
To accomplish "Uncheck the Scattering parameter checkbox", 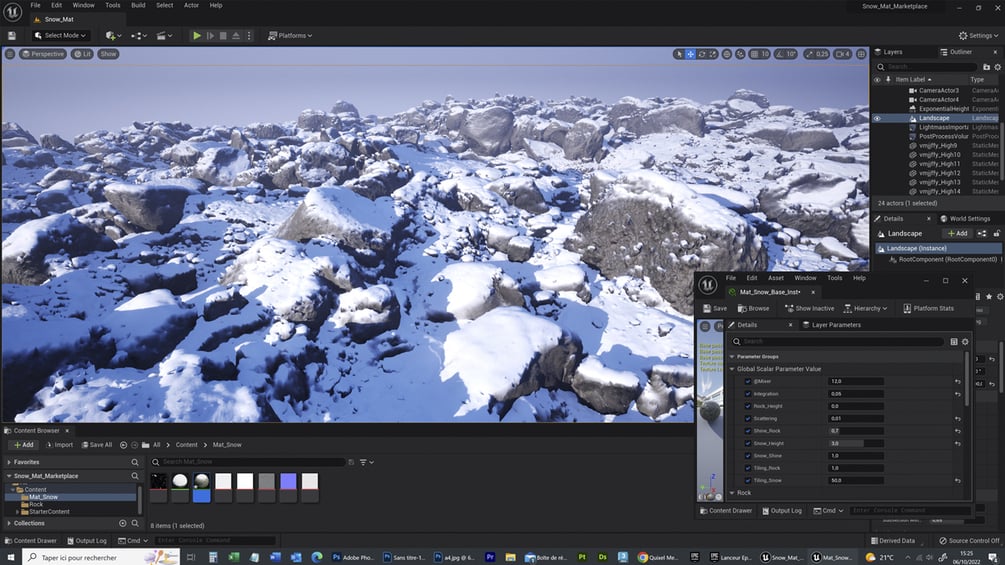I will 747,419.
